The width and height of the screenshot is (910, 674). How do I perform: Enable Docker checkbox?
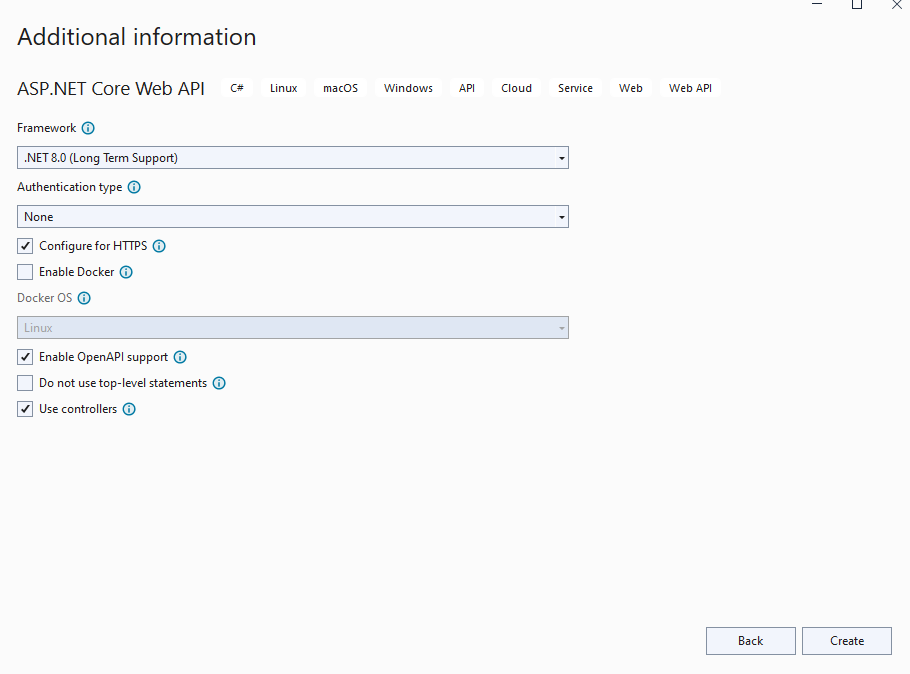25,272
